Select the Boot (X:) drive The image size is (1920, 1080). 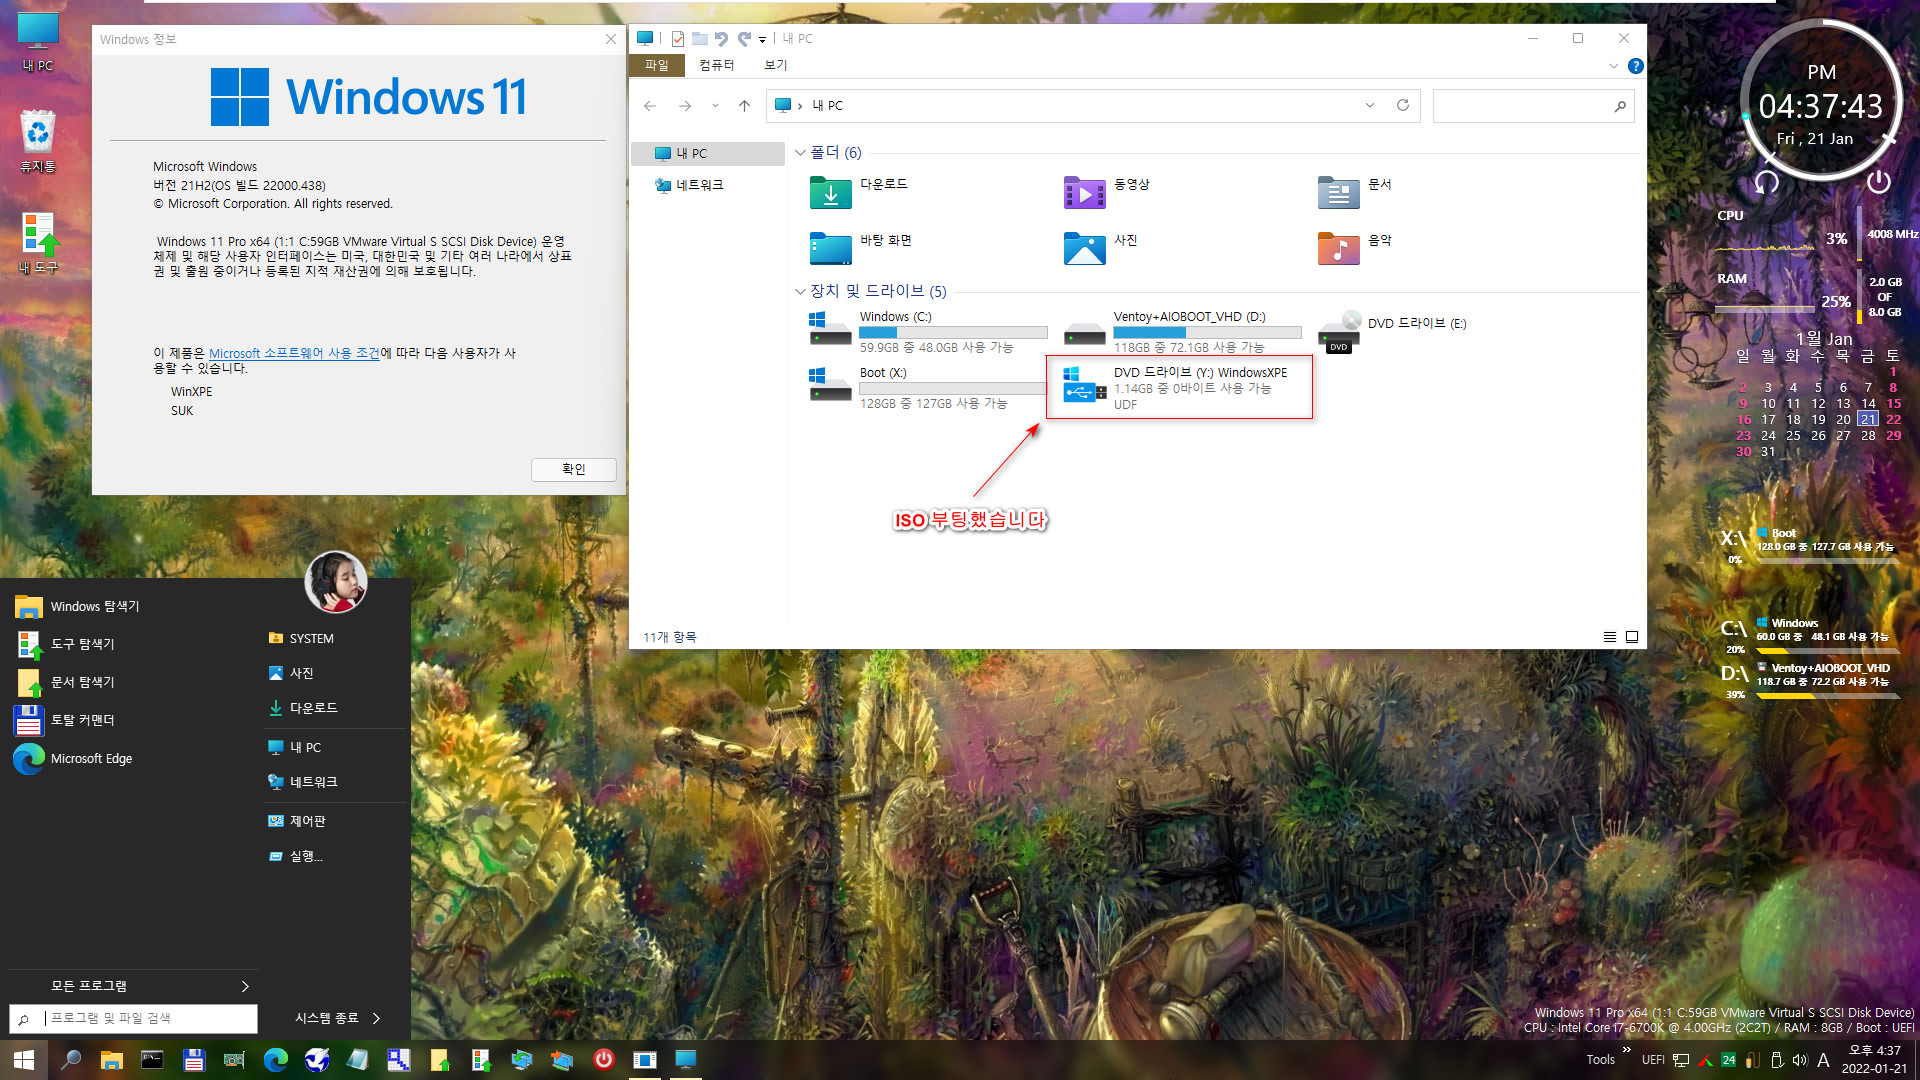(x=928, y=387)
